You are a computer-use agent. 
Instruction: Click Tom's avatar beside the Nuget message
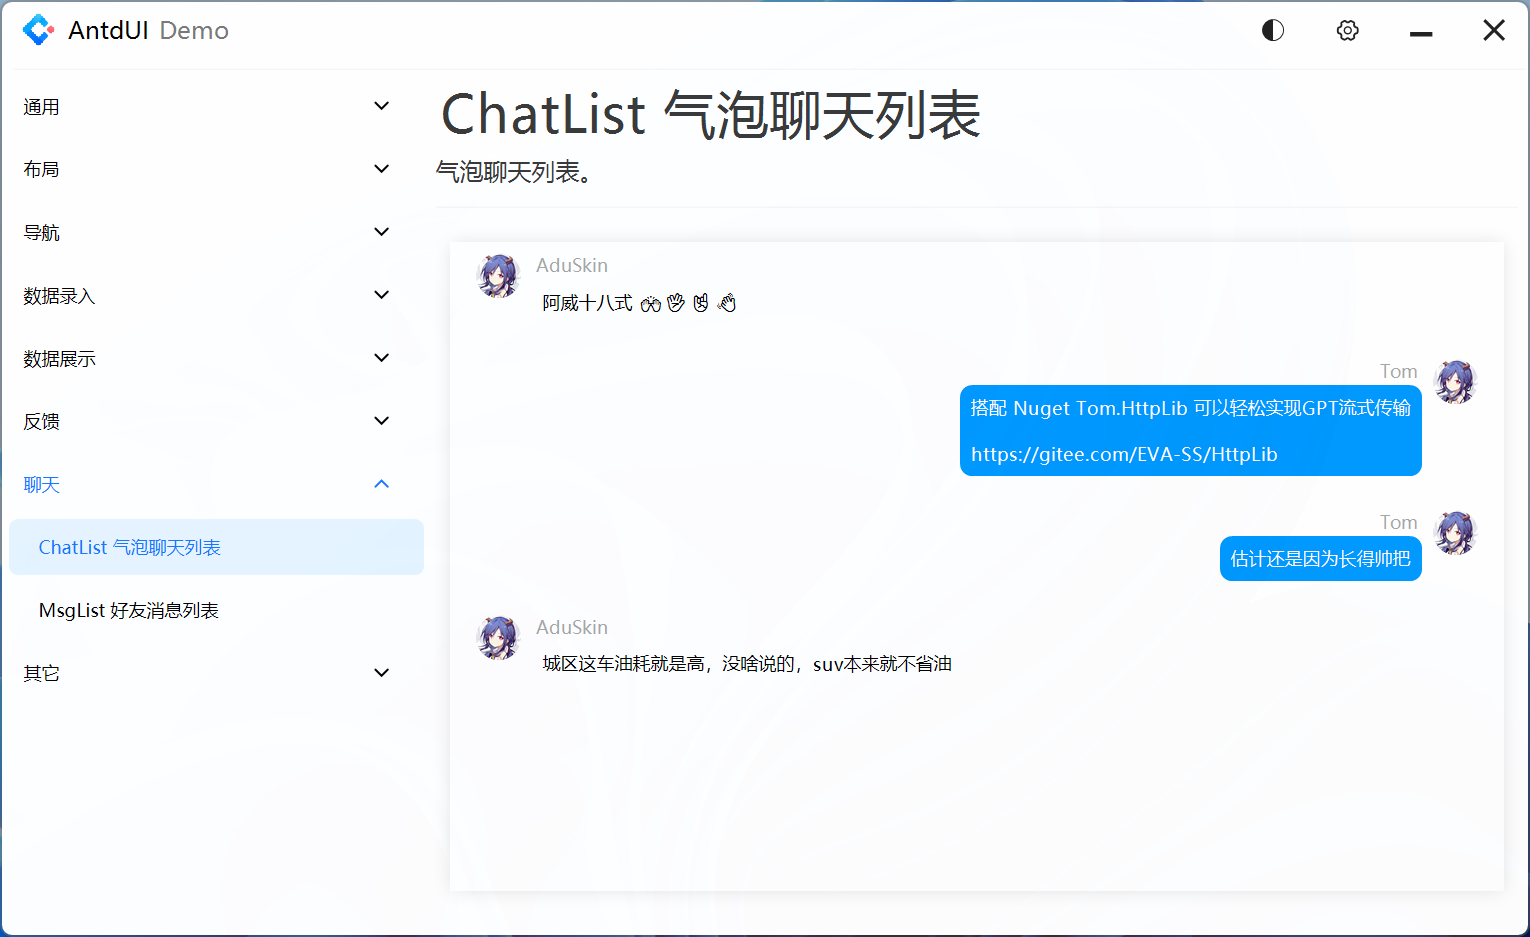point(1455,381)
